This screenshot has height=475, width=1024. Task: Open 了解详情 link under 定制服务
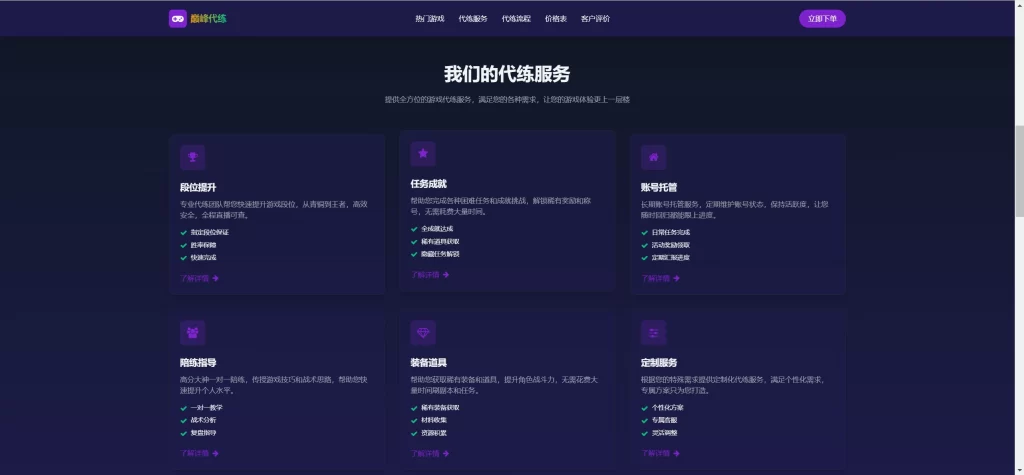click(660, 453)
